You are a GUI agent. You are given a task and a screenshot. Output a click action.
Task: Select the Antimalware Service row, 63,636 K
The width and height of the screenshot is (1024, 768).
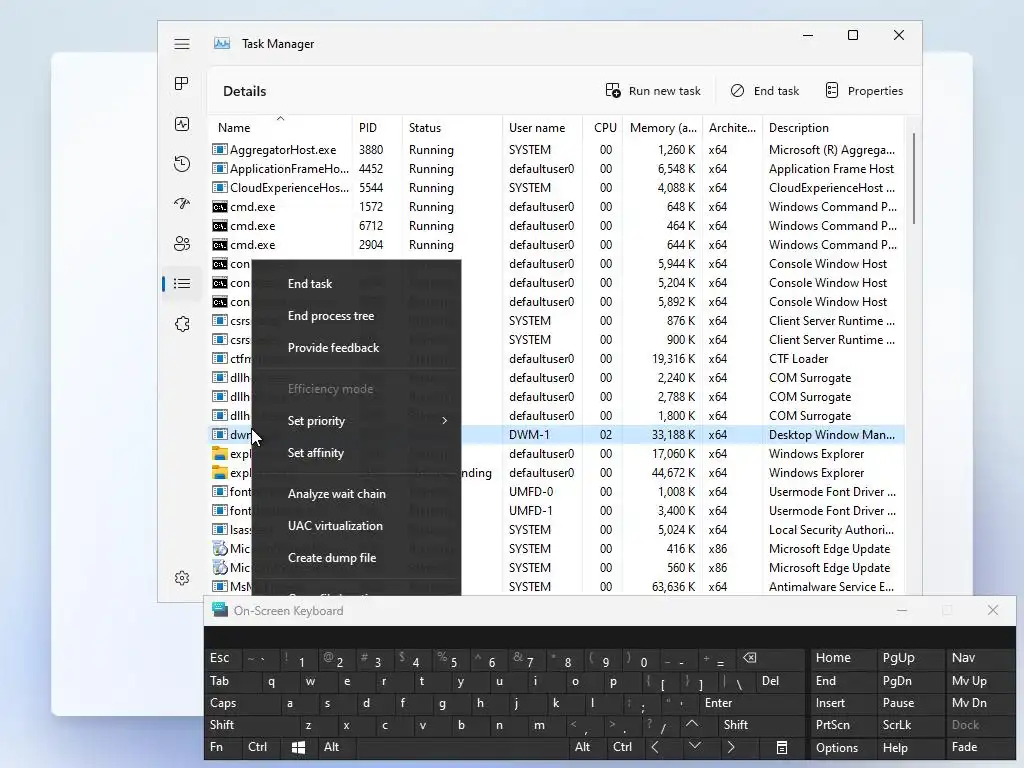[557, 586]
